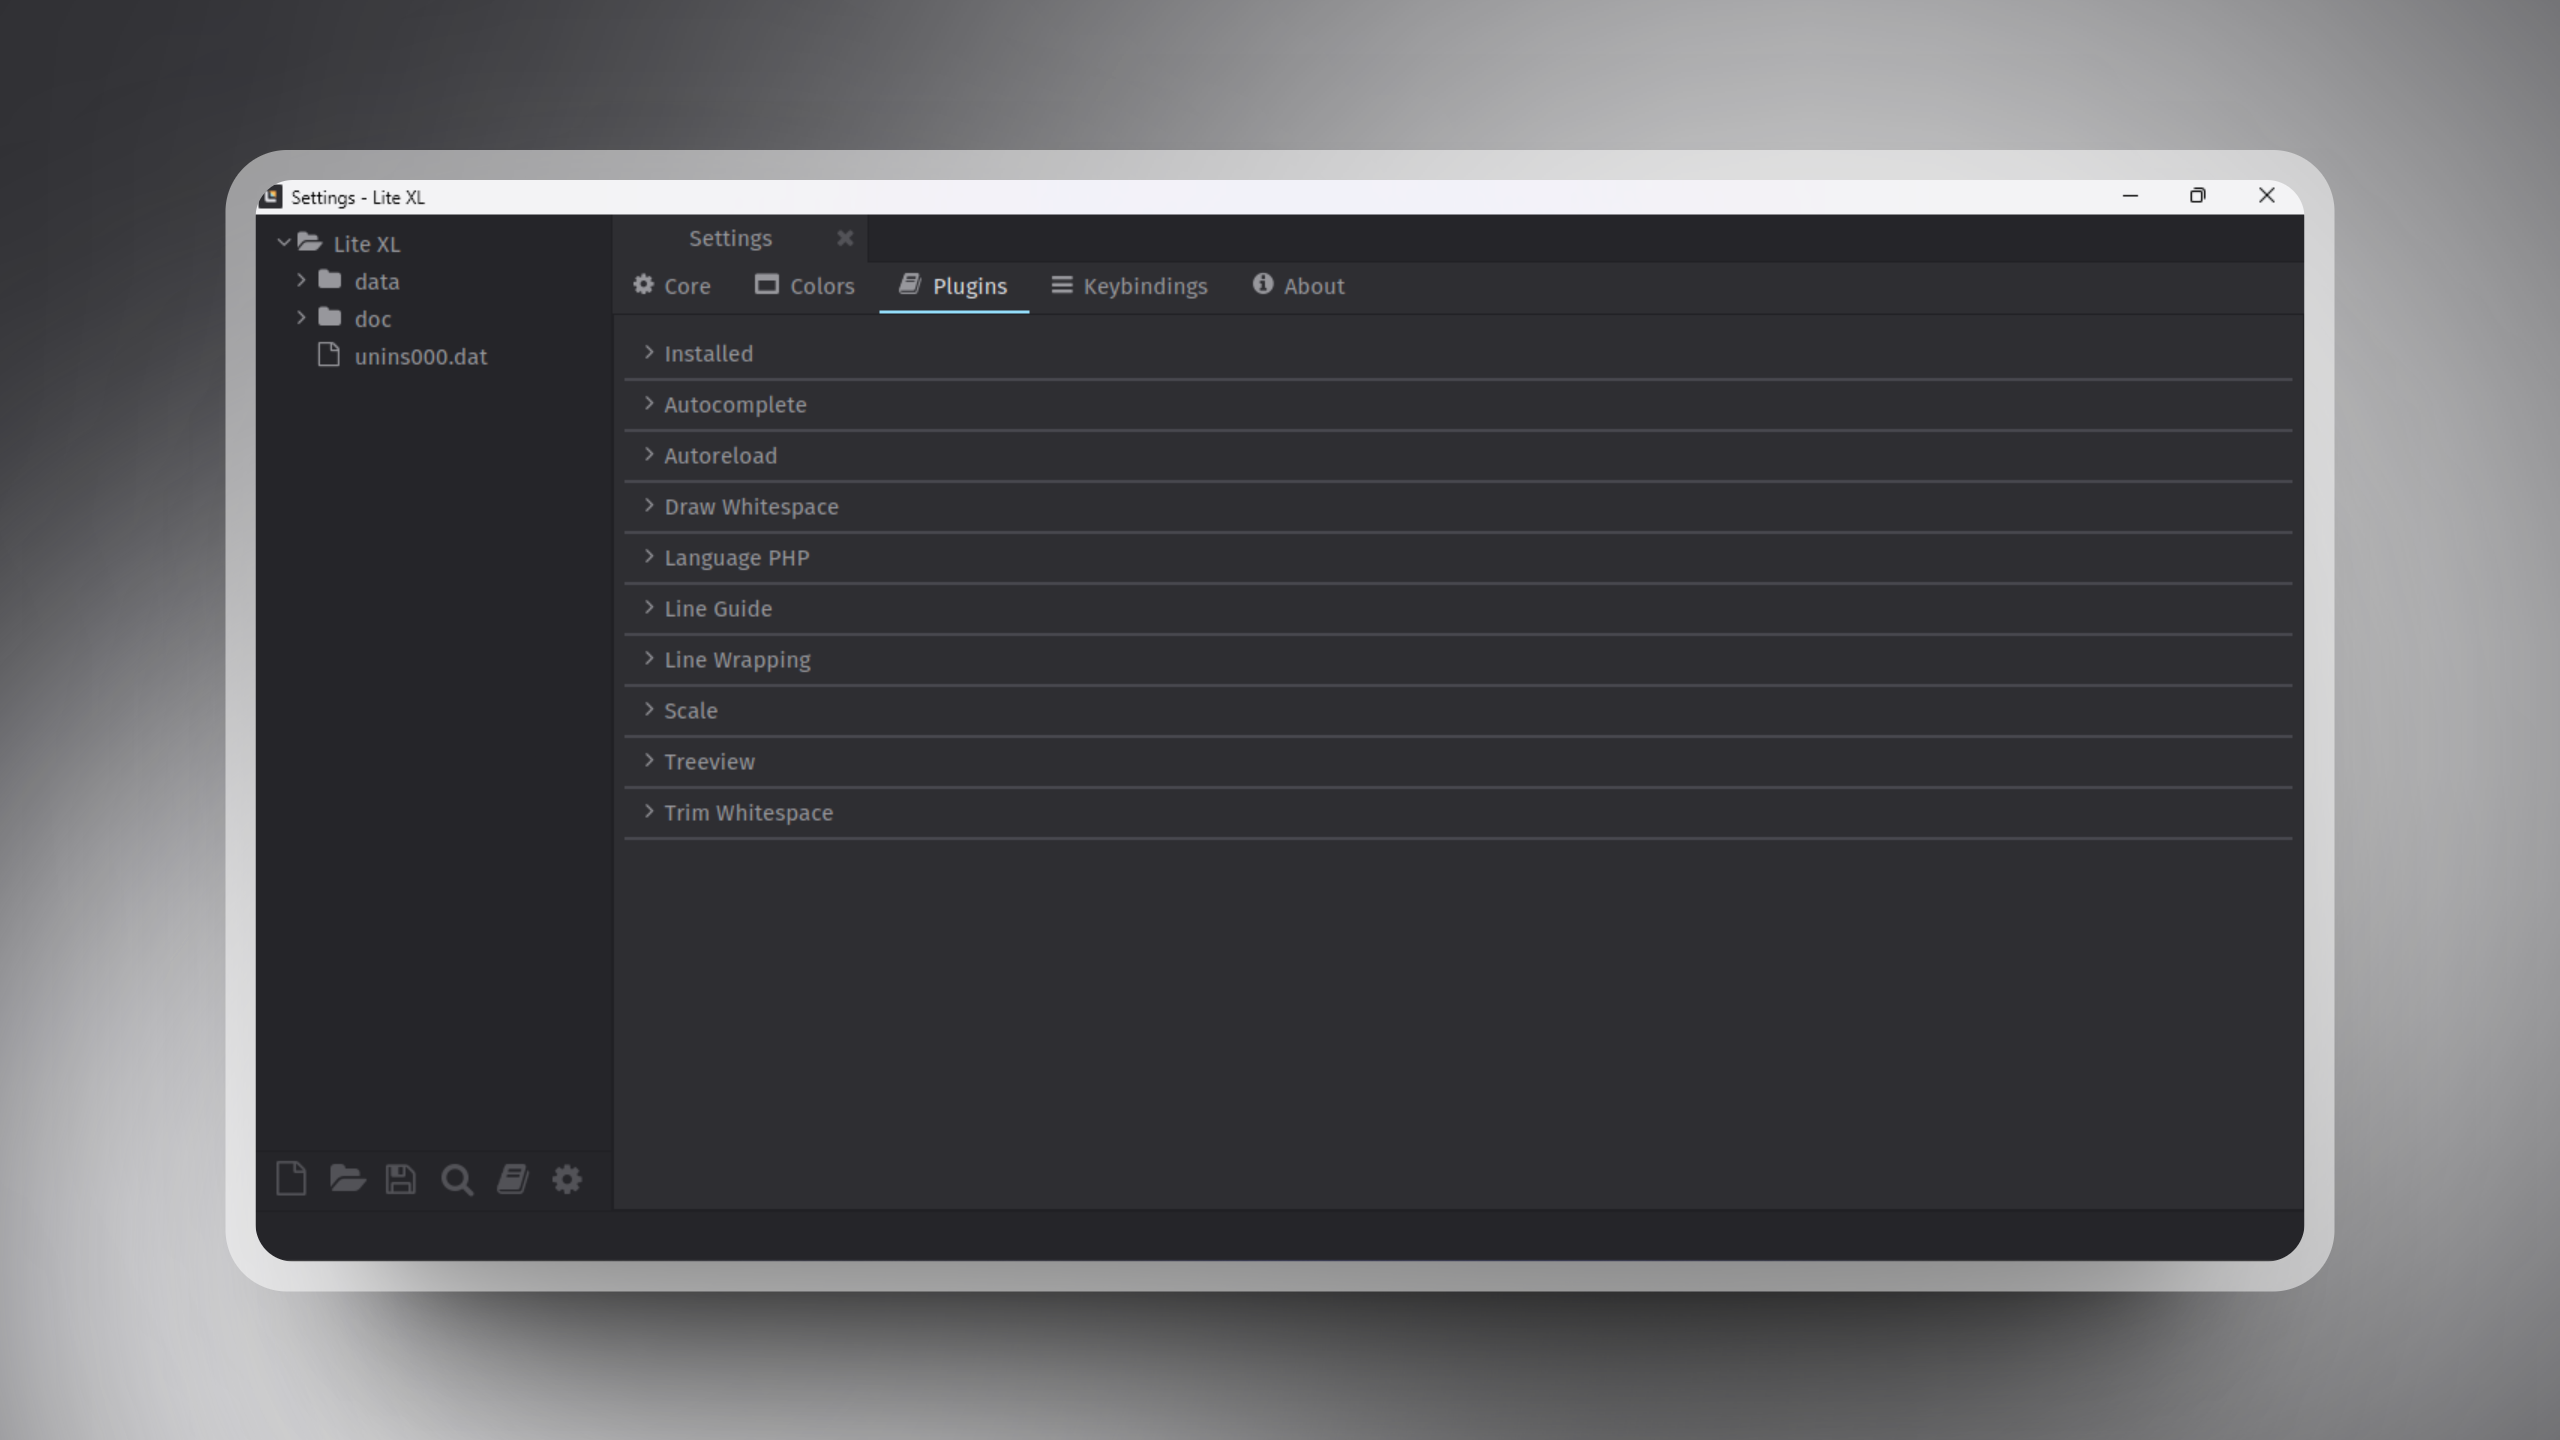The height and width of the screenshot is (1440, 2560).
Task: Click the open folder icon in toolbar
Action: (346, 1179)
